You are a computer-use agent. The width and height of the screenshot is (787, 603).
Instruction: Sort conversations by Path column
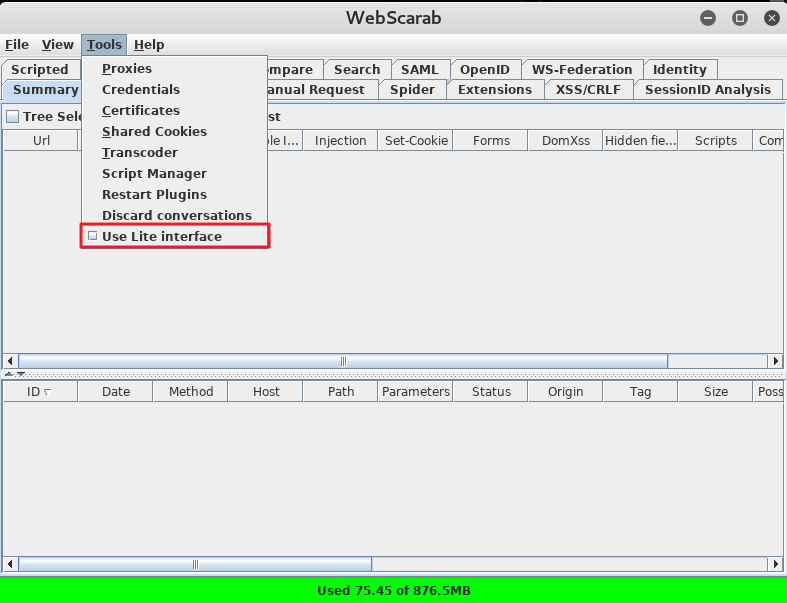pyautogui.click(x=341, y=392)
